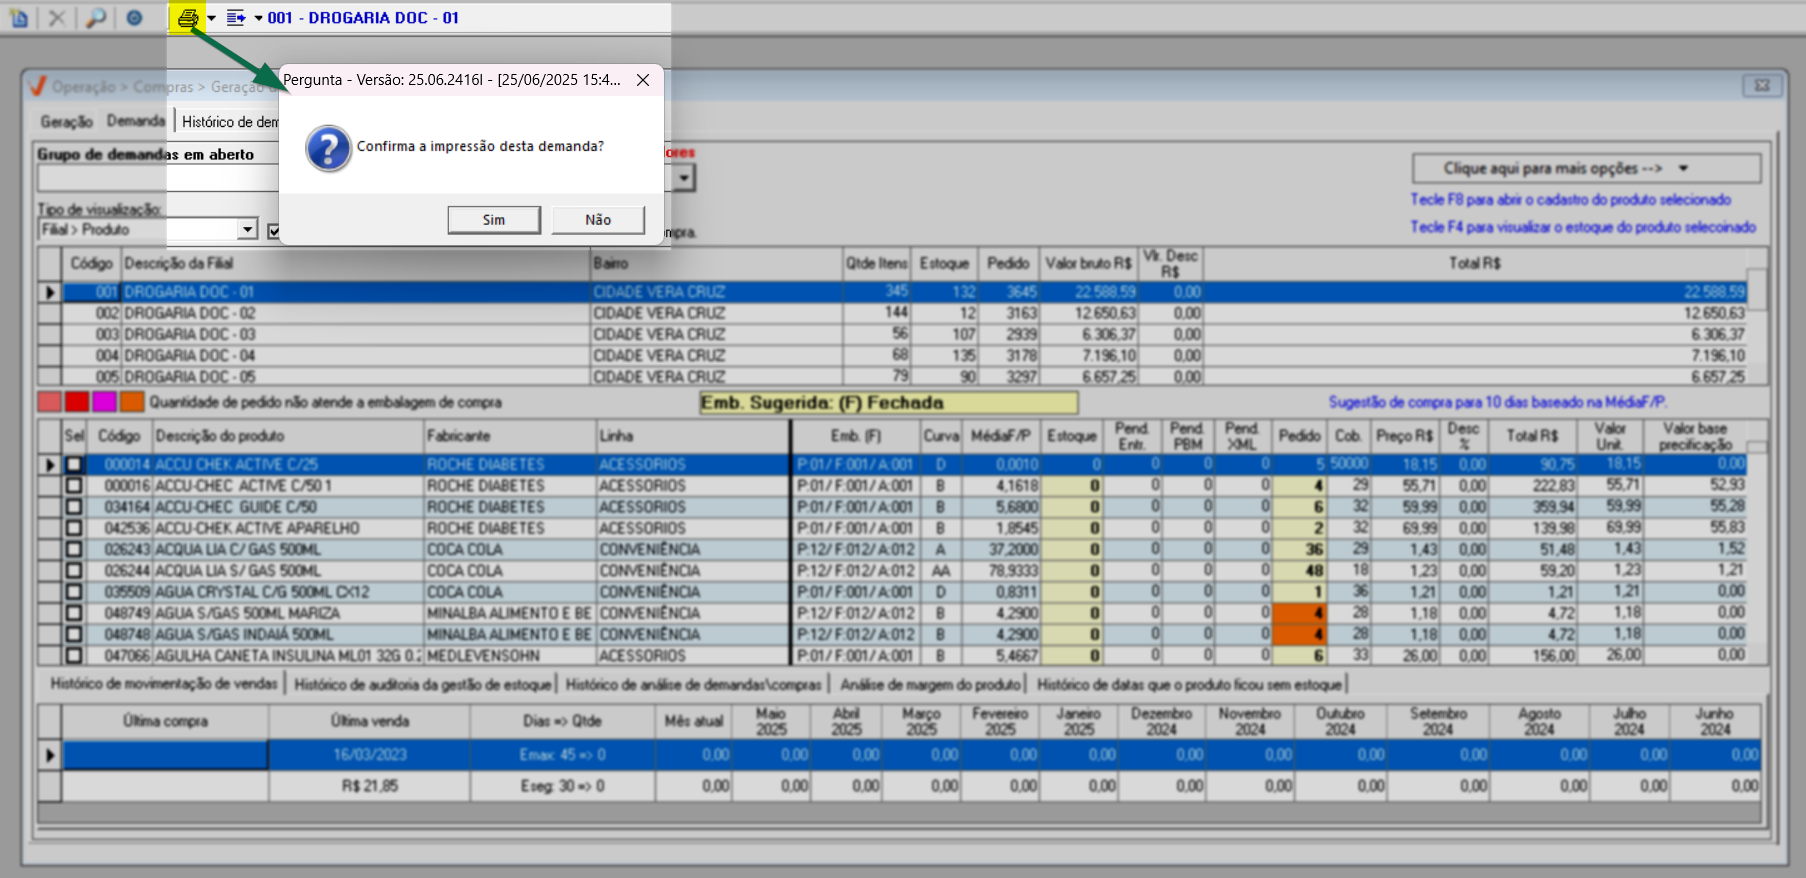Open Análise de margem do produto tab

click(x=931, y=684)
